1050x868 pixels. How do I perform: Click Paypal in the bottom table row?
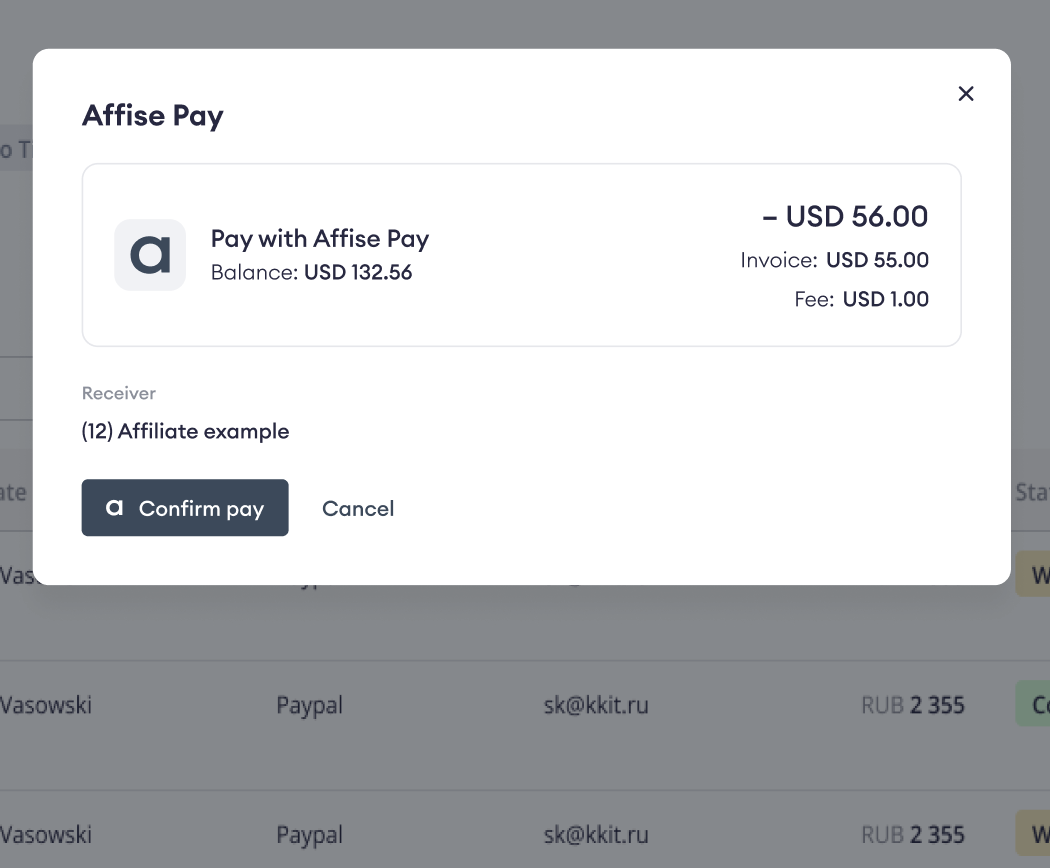(x=309, y=834)
